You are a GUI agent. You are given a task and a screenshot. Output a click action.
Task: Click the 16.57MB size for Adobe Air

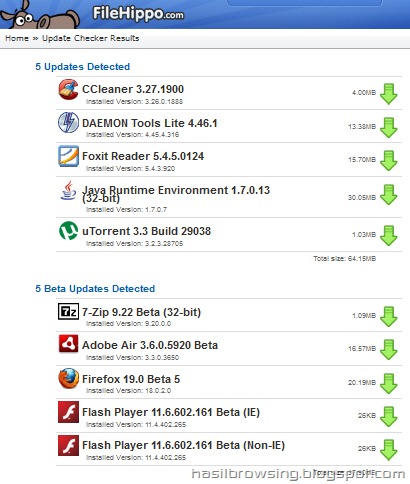(x=362, y=348)
